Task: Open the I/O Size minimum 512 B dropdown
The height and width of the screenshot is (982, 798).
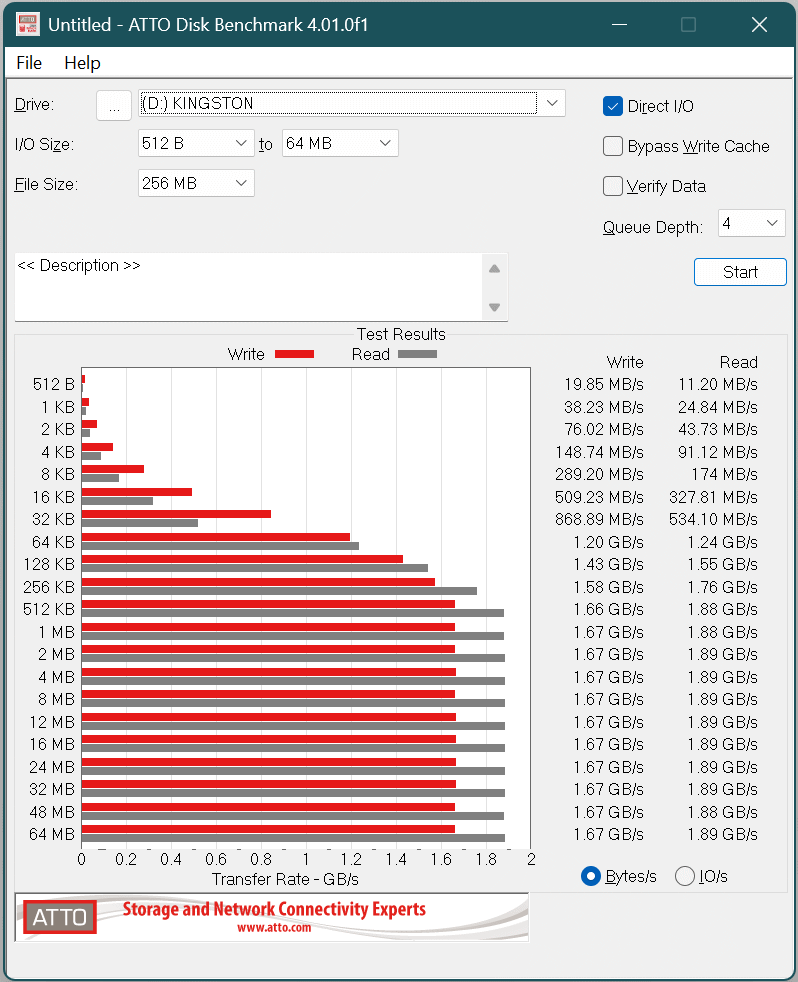Action: [196, 143]
